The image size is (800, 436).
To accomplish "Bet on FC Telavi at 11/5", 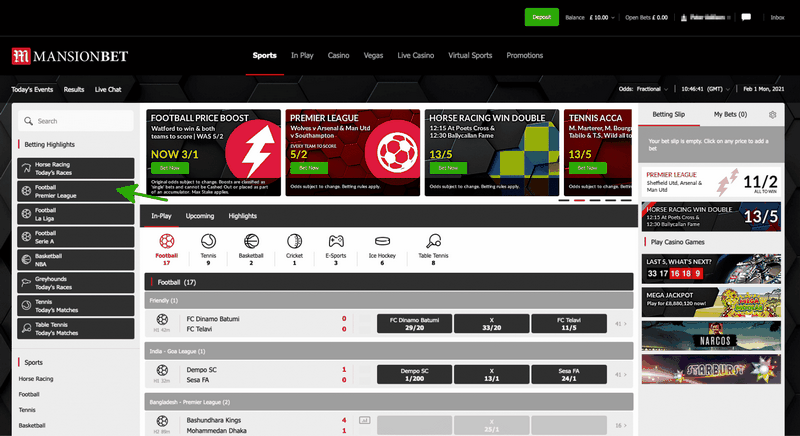I will pyautogui.click(x=568, y=323).
